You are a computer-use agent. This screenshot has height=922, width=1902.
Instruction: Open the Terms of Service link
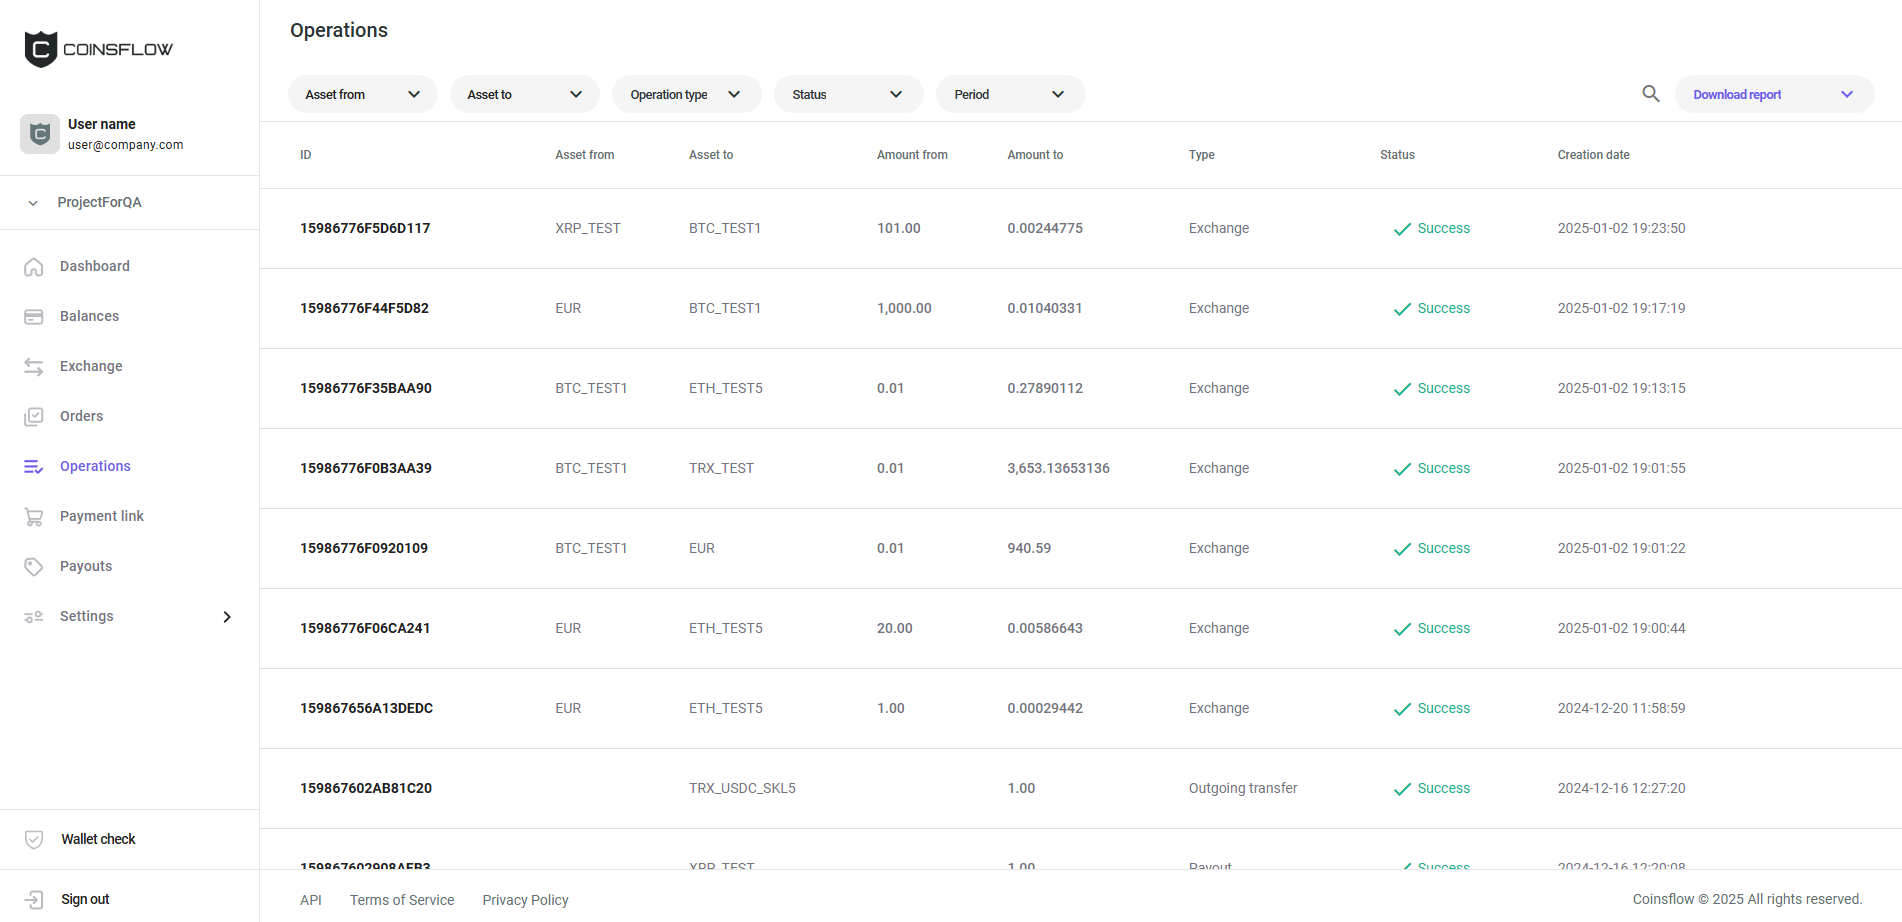point(402,900)
